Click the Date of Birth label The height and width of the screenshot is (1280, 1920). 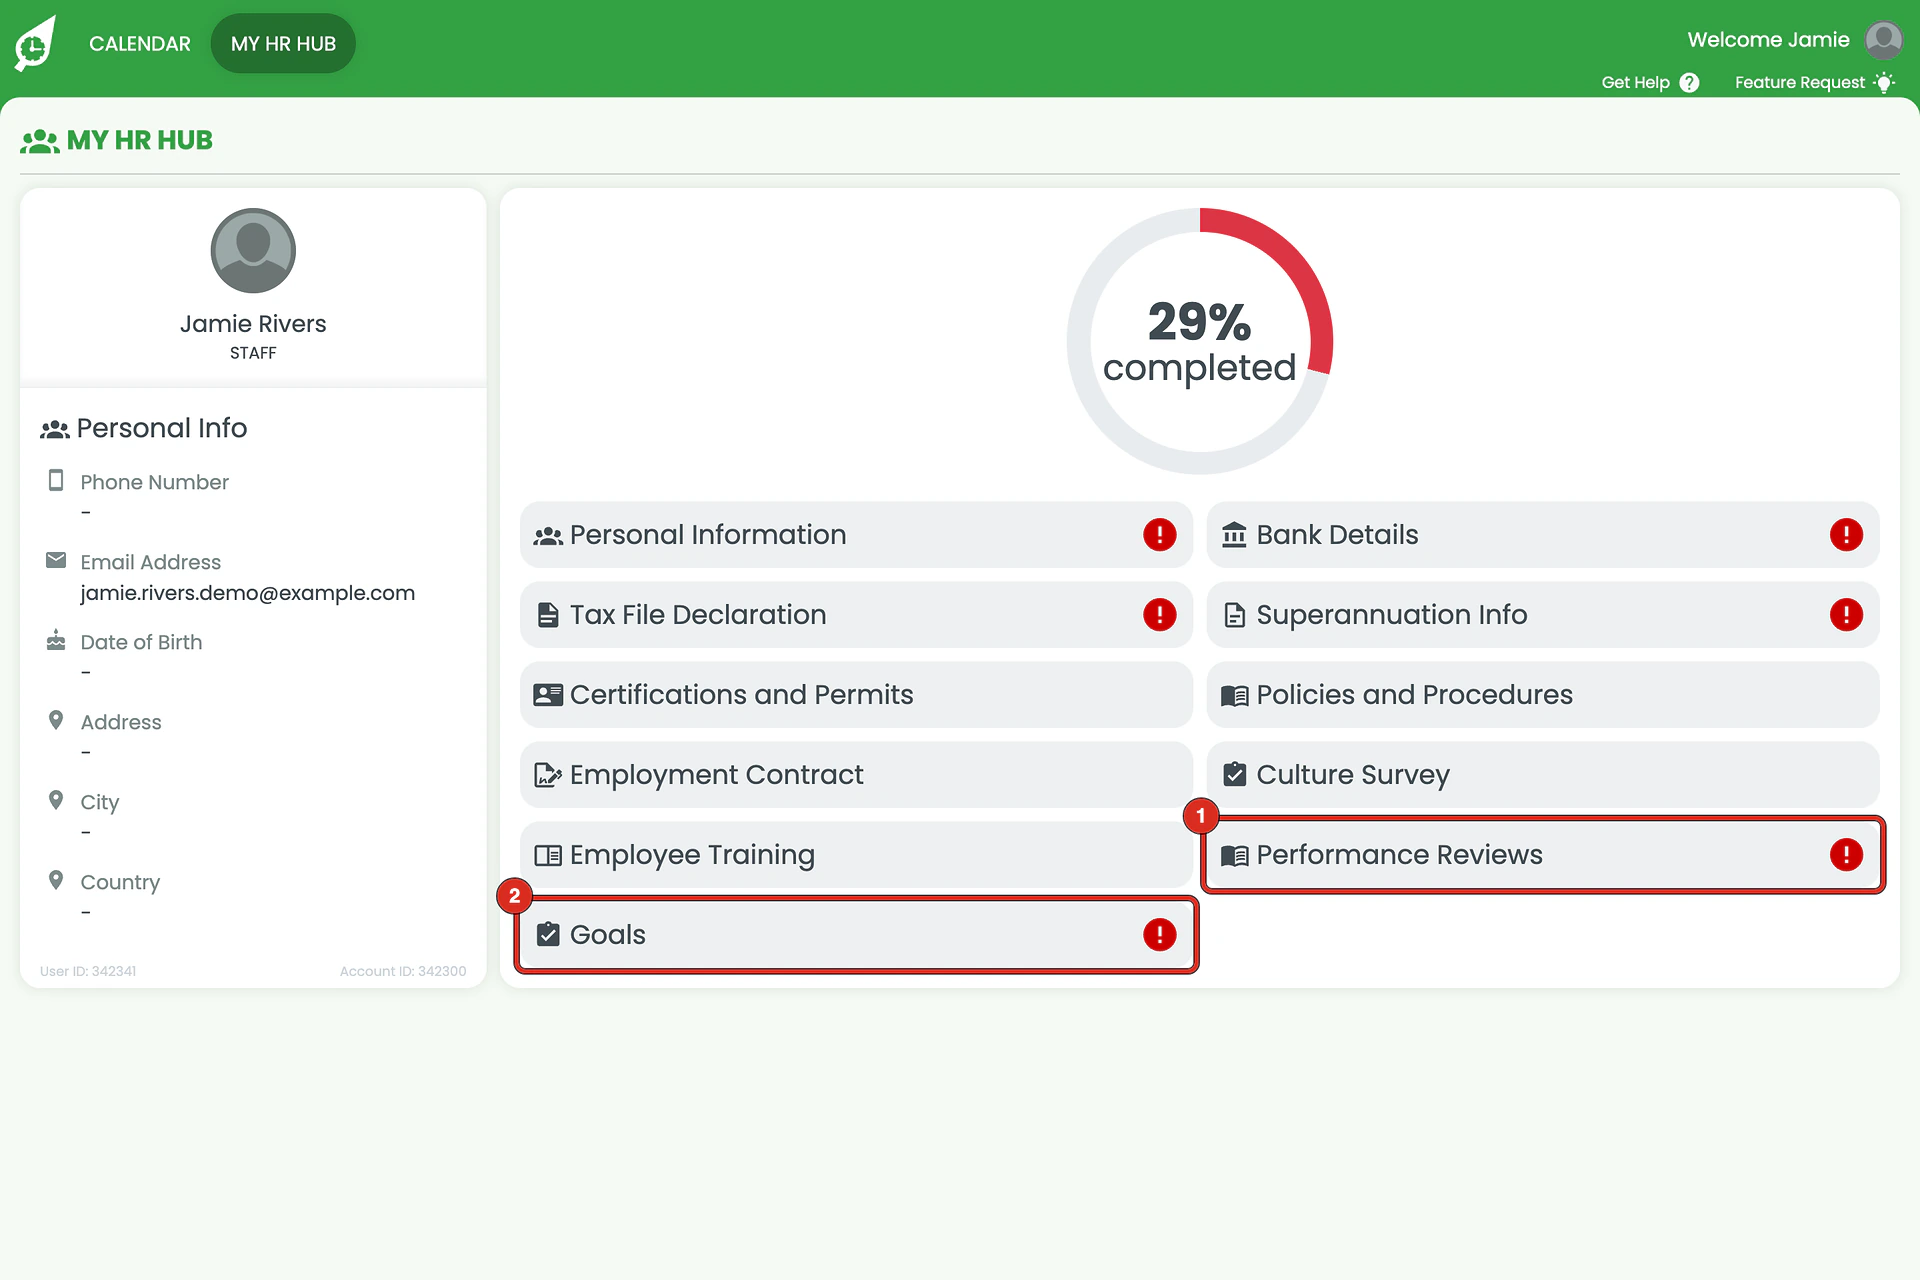pos(141,642)
